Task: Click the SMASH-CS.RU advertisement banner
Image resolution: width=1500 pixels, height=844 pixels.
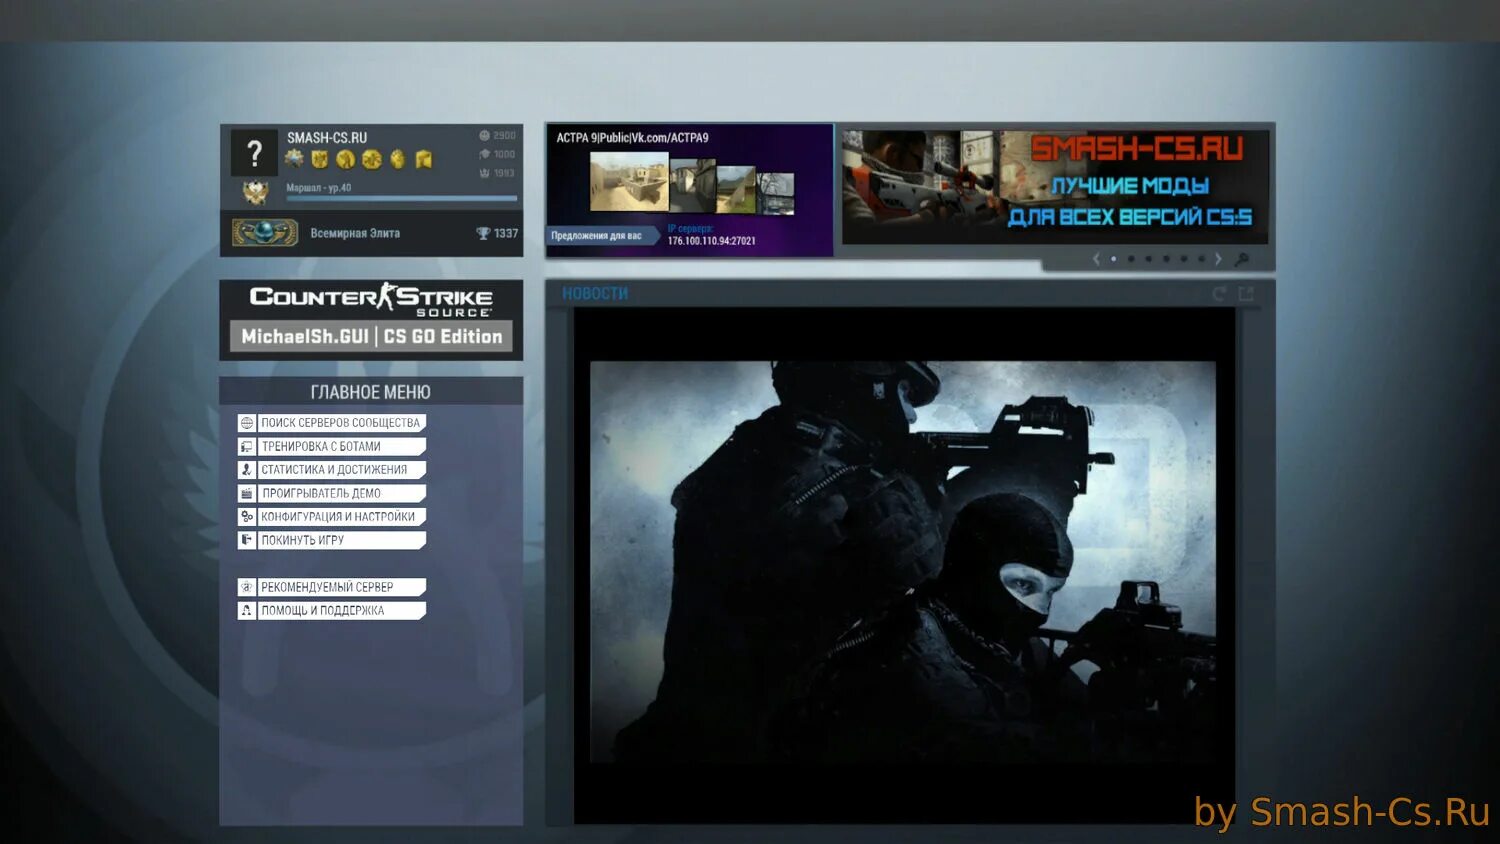Action: pyautogui.click(x=1056, y=187)
